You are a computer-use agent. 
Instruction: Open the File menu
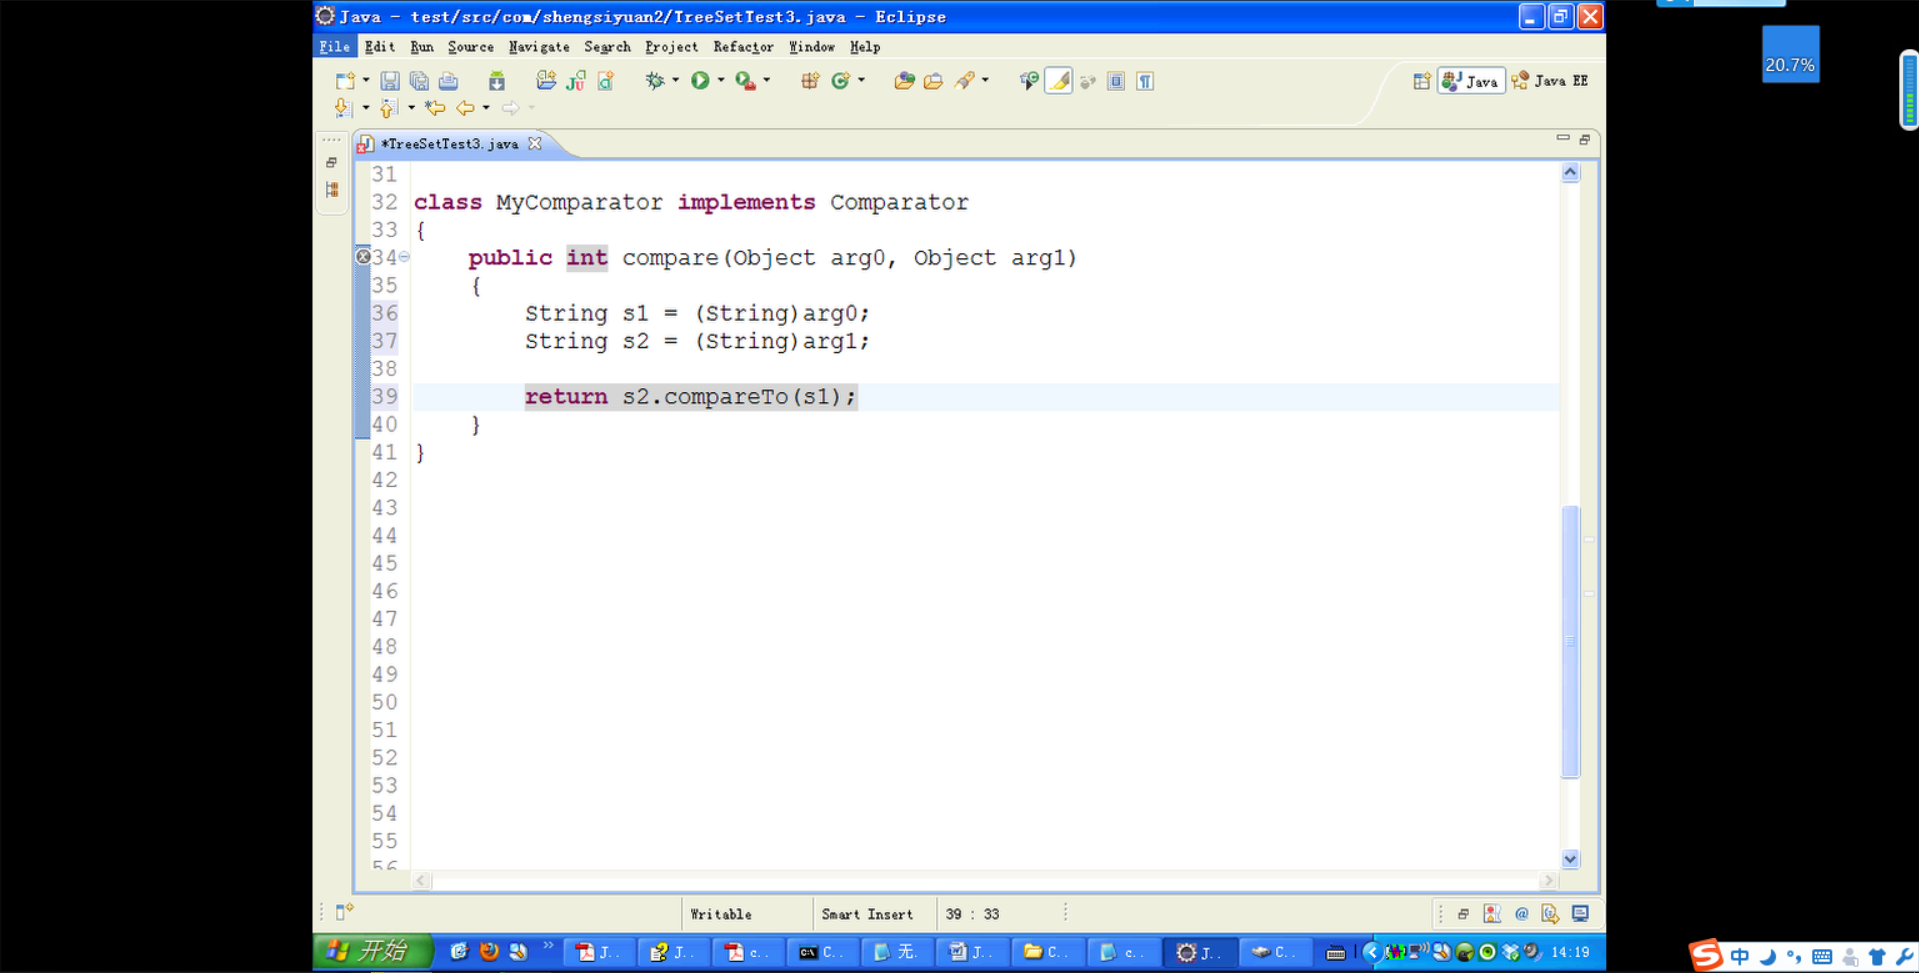click(x=335, y=47)
